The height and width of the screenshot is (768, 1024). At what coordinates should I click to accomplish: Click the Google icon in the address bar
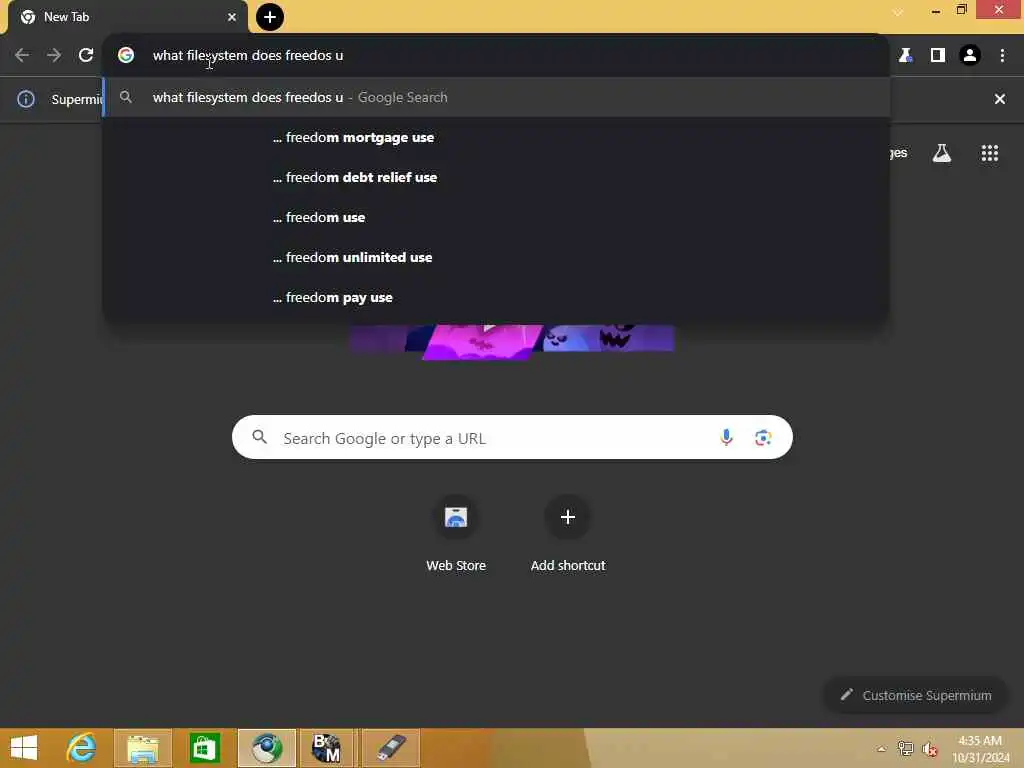coord(126,56)
